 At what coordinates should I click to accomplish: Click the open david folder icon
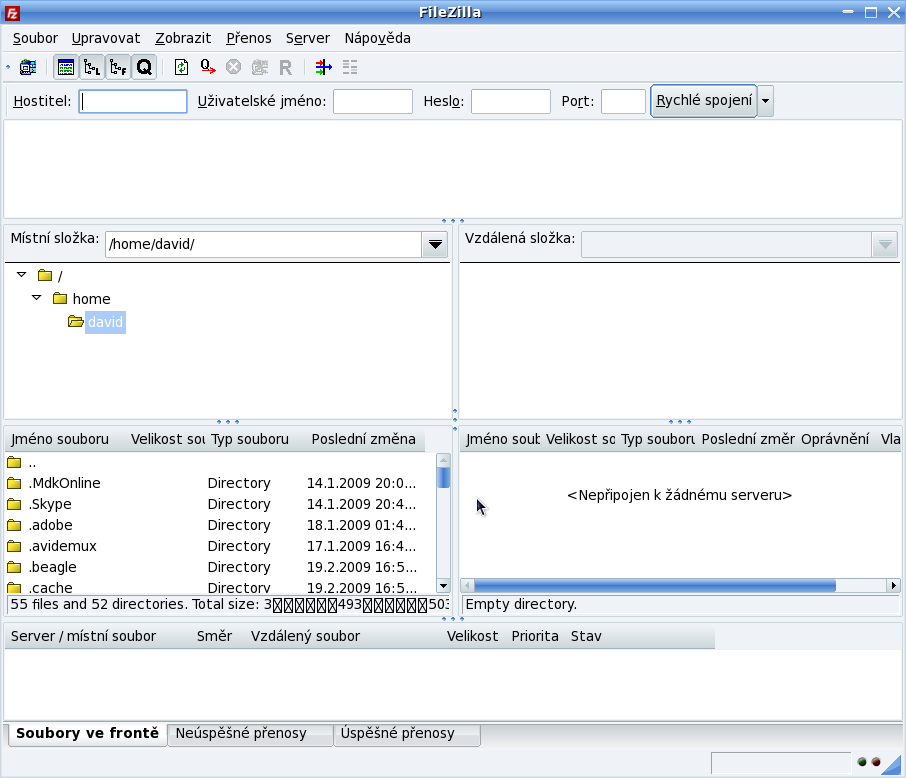click(76, 321)
